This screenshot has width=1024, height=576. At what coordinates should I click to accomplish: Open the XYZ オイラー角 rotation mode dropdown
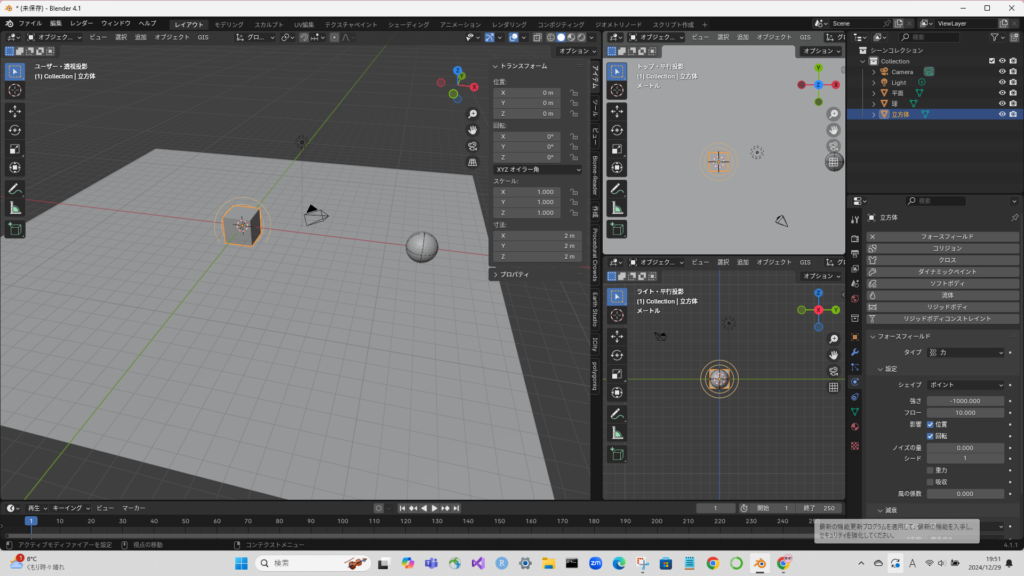click(x=537, y=170)
